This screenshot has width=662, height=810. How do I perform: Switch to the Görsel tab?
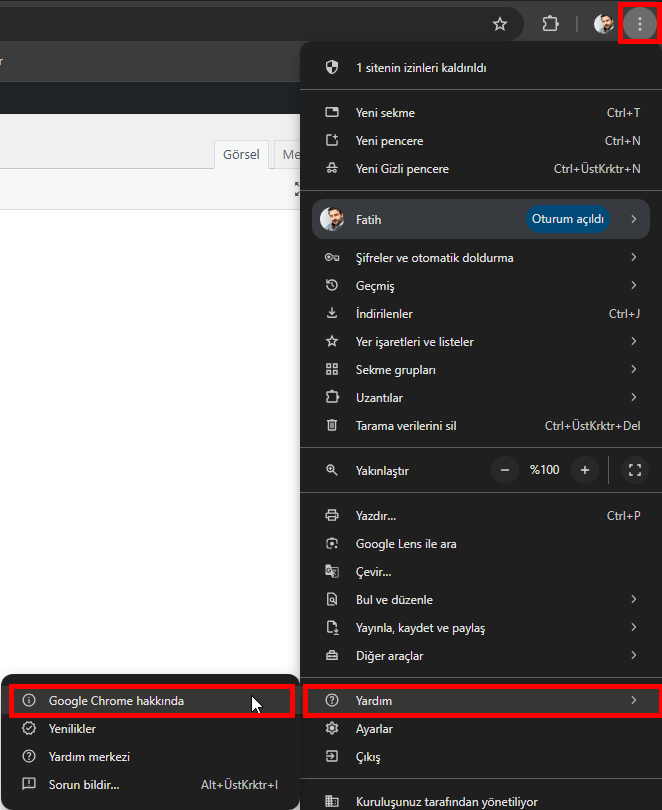pyautogui.click(x=241, y=154)
